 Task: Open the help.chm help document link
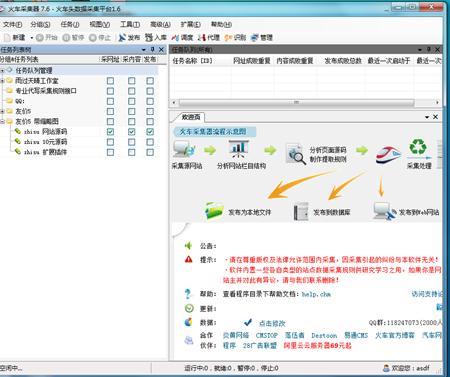316,294
